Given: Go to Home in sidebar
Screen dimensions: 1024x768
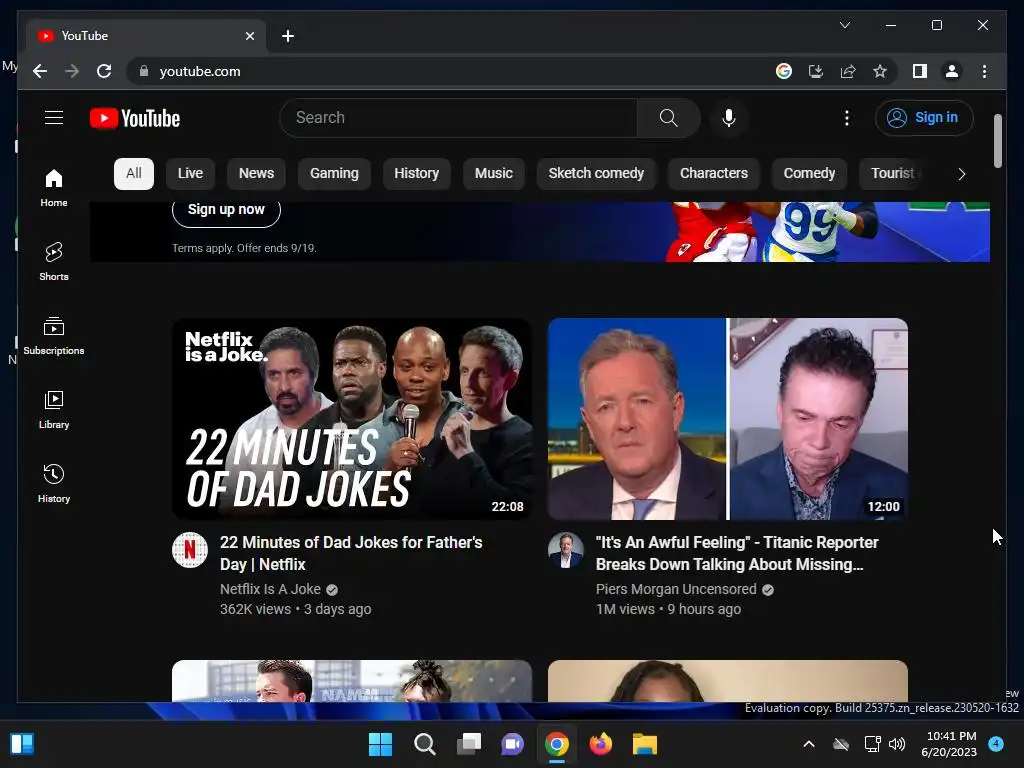Looking at the screenshot, I should click(x=54, y=187).
